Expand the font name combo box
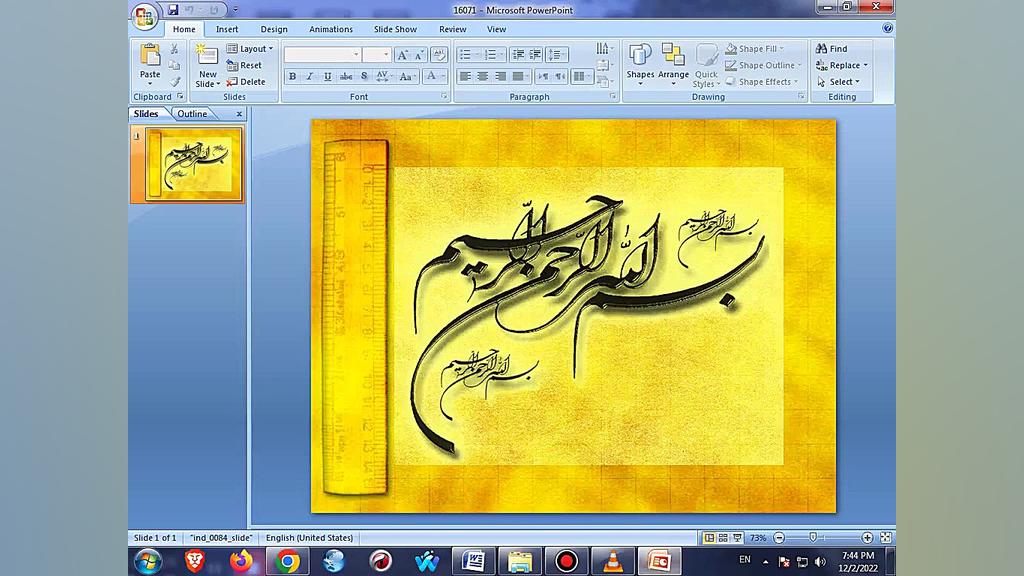Image resolution: width=1024 pixels, height=576 pixels. pos(356,55)
